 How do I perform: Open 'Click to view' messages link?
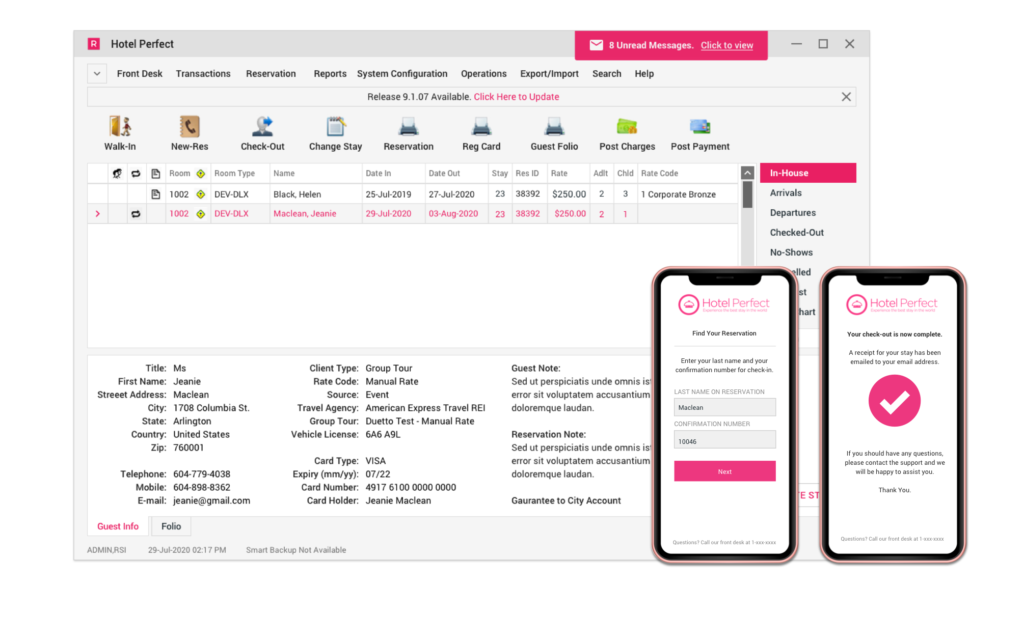click(727, 45)
